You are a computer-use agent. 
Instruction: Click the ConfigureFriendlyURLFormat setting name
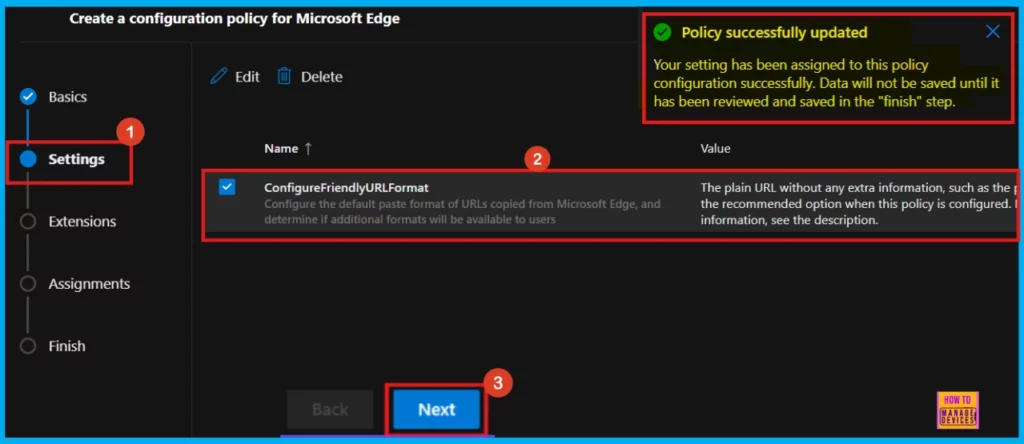[346, 187]
